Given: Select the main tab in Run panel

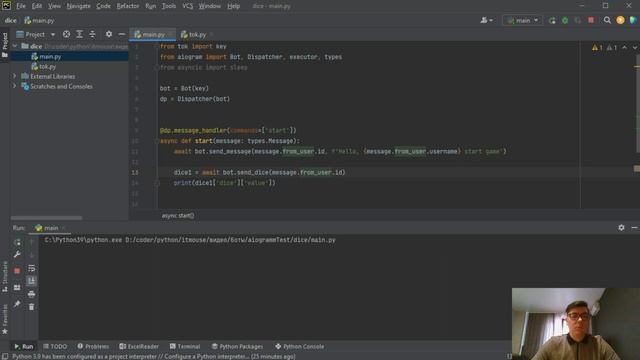Looking at the screenshot, I should (x=50, y=228).
